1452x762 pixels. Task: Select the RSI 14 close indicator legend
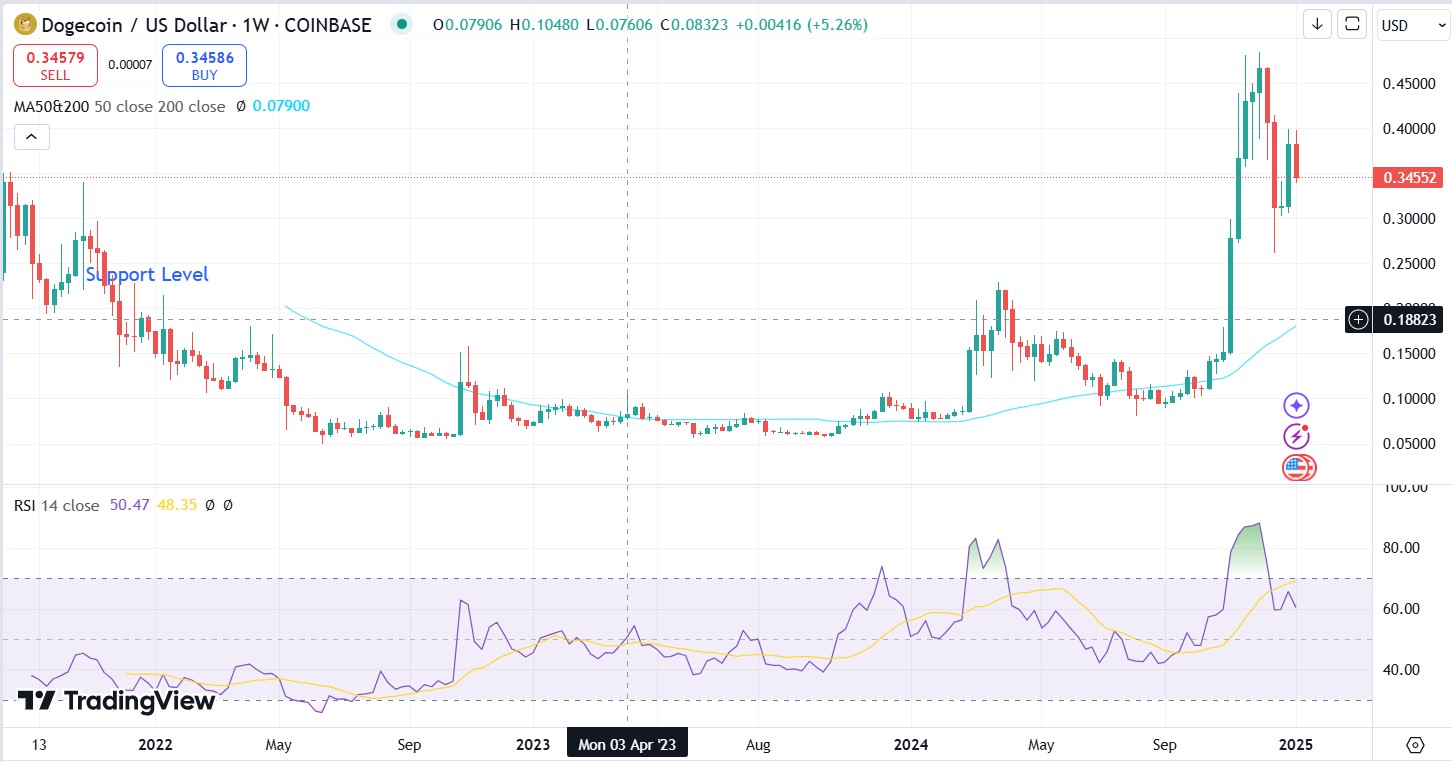[x=56, y=506]
